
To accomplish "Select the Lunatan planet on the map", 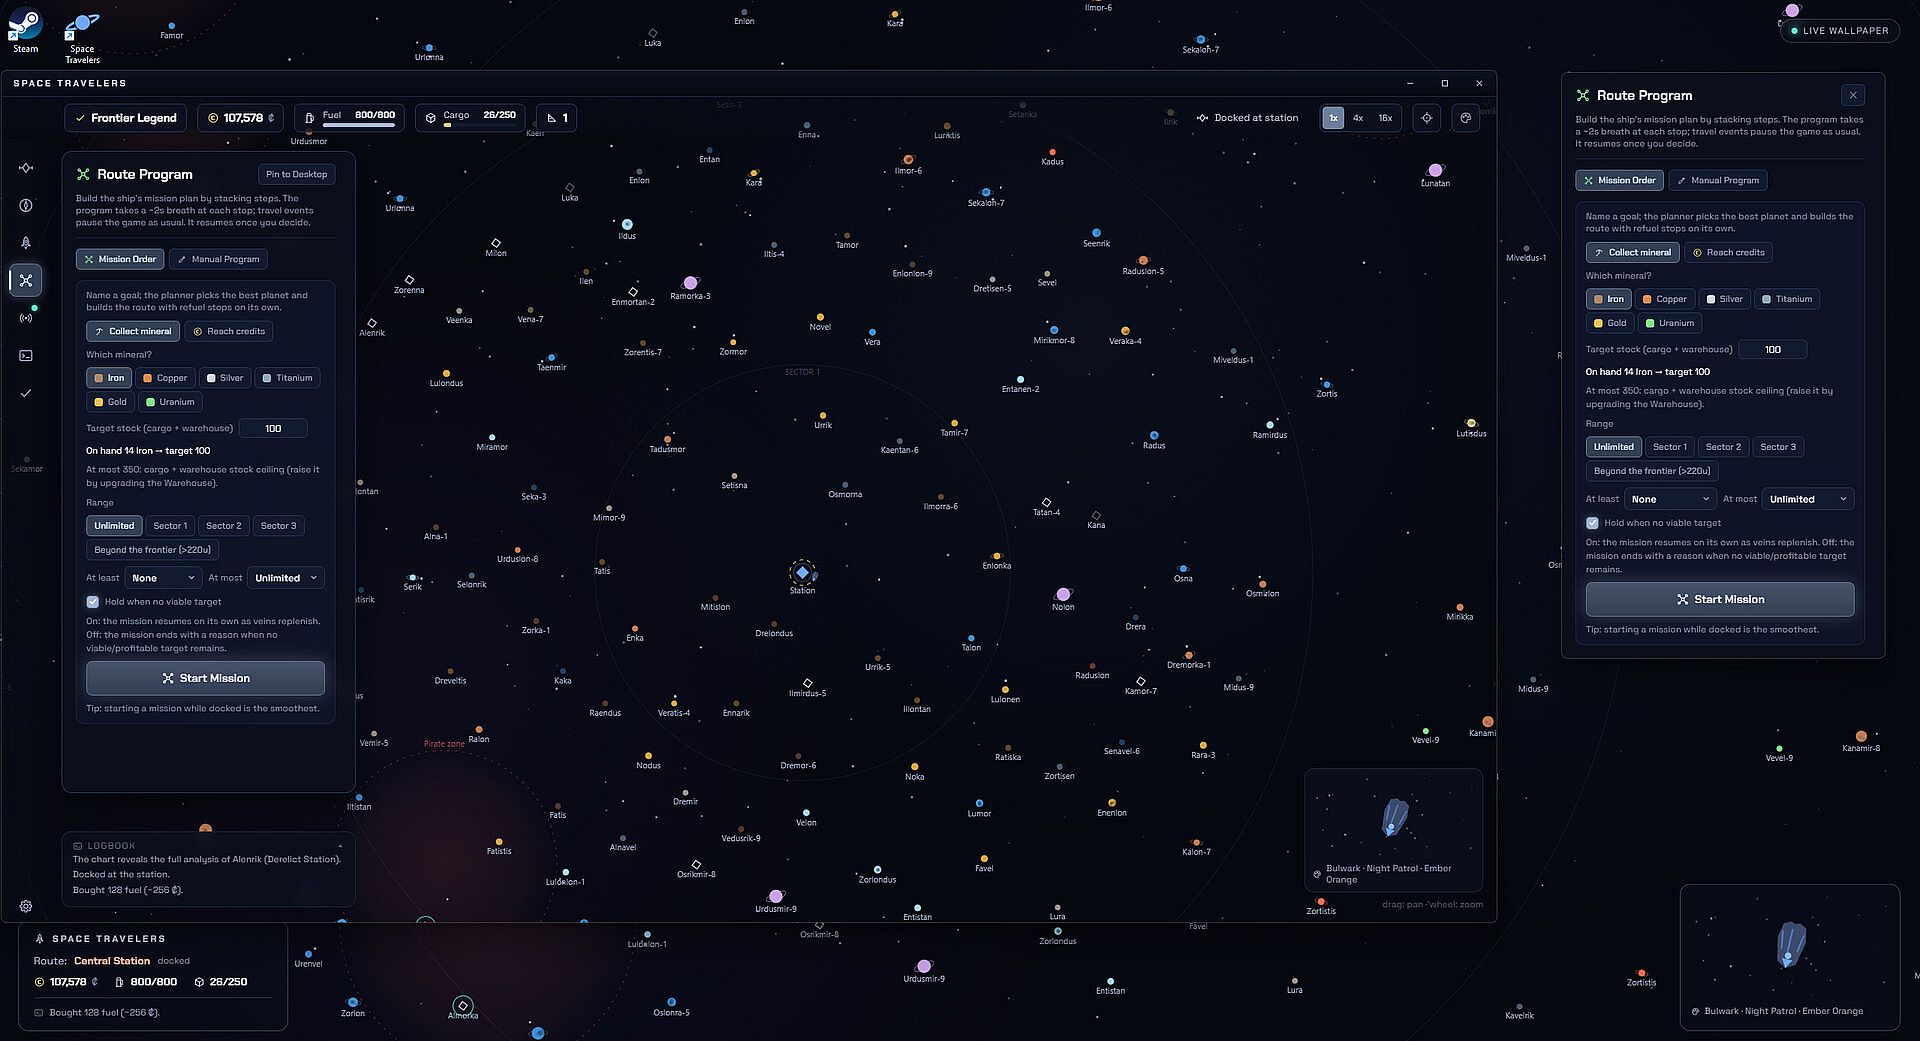I will pos(1436,170).
